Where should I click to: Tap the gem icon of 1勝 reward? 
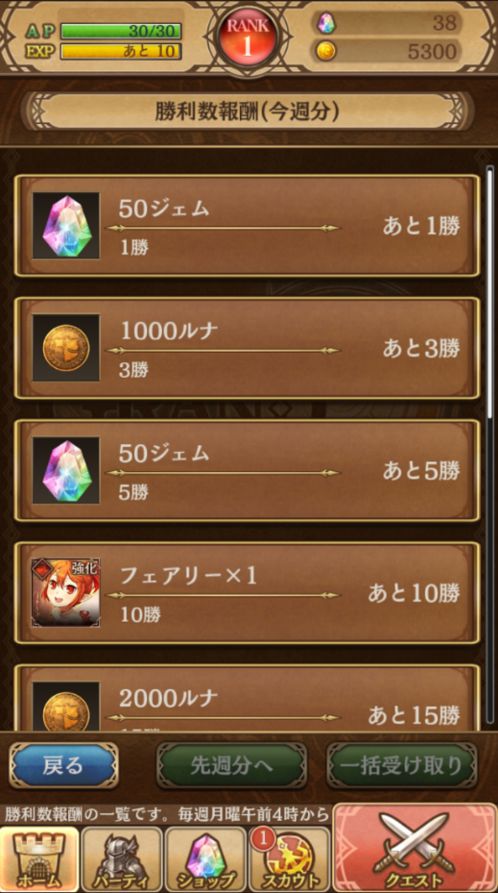click(x=66, y=226)
